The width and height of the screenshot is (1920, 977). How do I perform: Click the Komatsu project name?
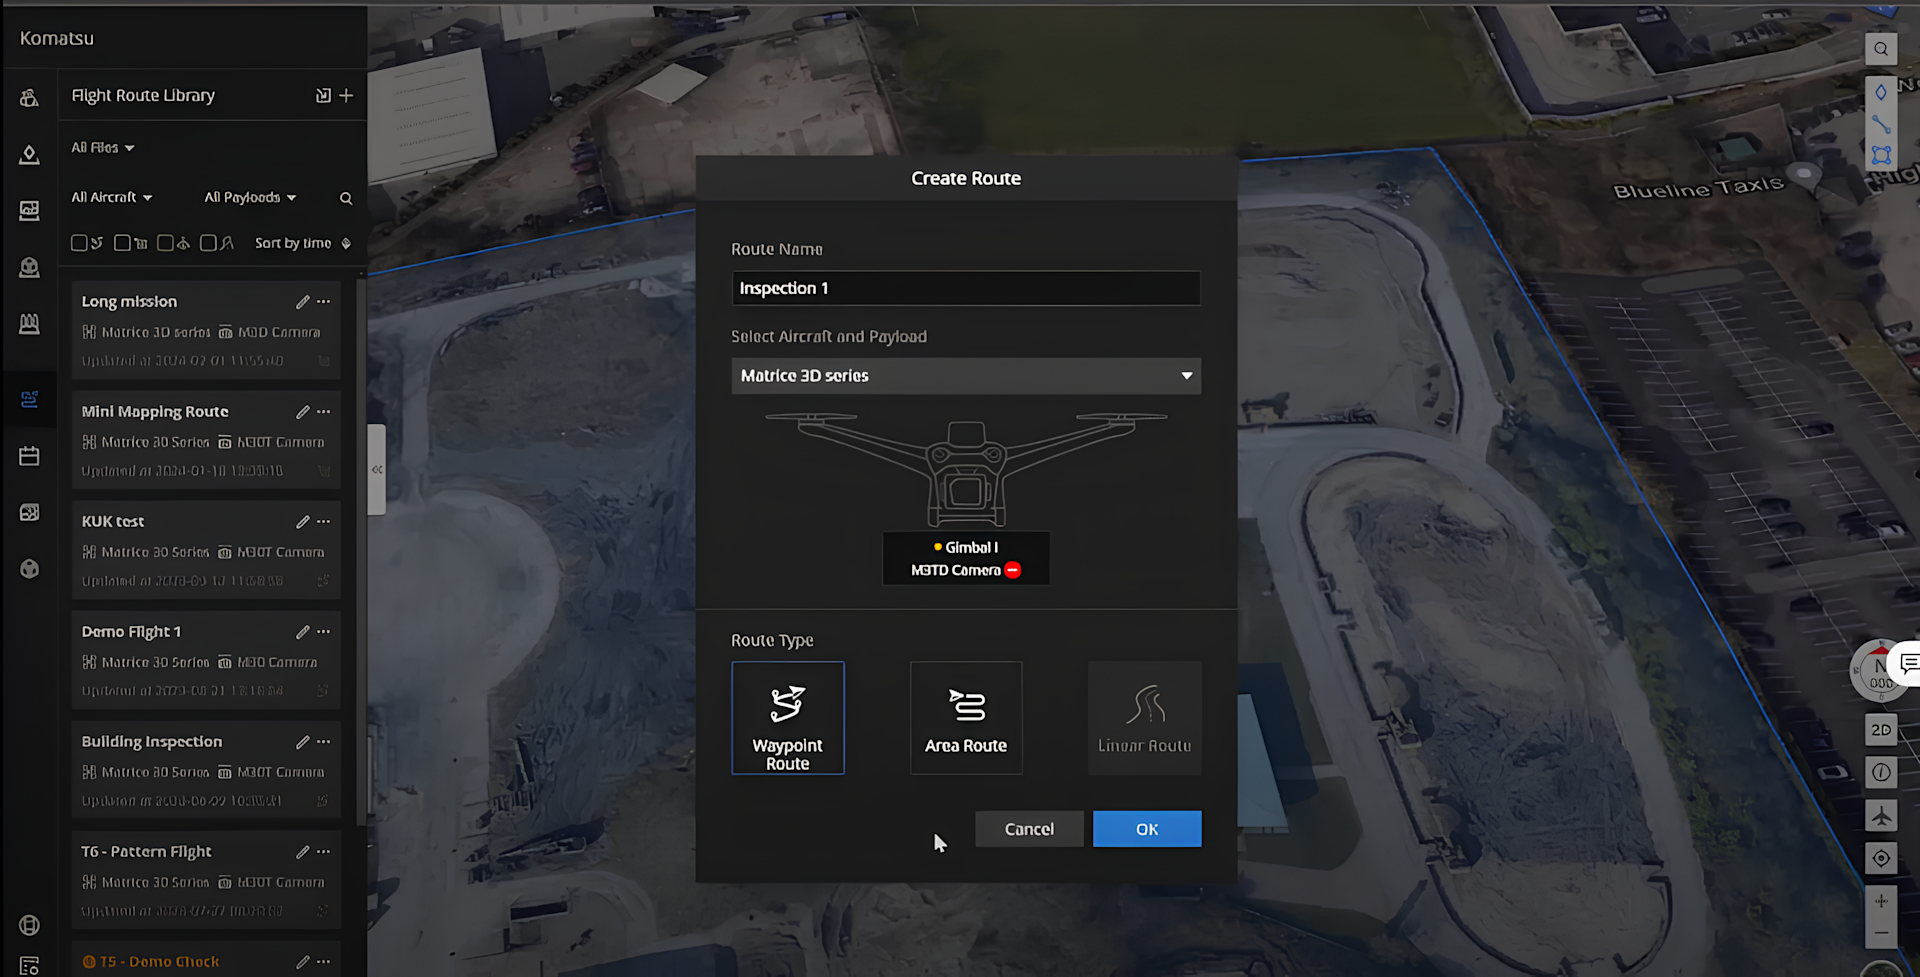[x=57, y=38]
